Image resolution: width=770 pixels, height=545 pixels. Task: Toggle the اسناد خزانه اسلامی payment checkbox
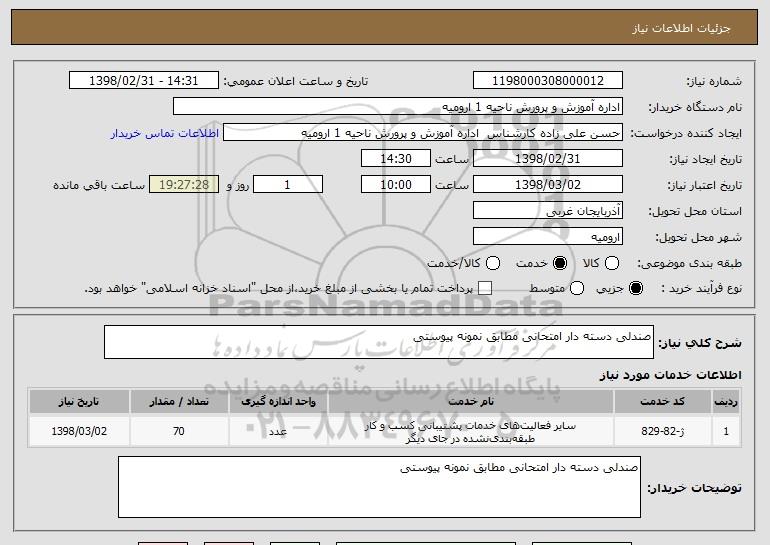pos(485,288)
